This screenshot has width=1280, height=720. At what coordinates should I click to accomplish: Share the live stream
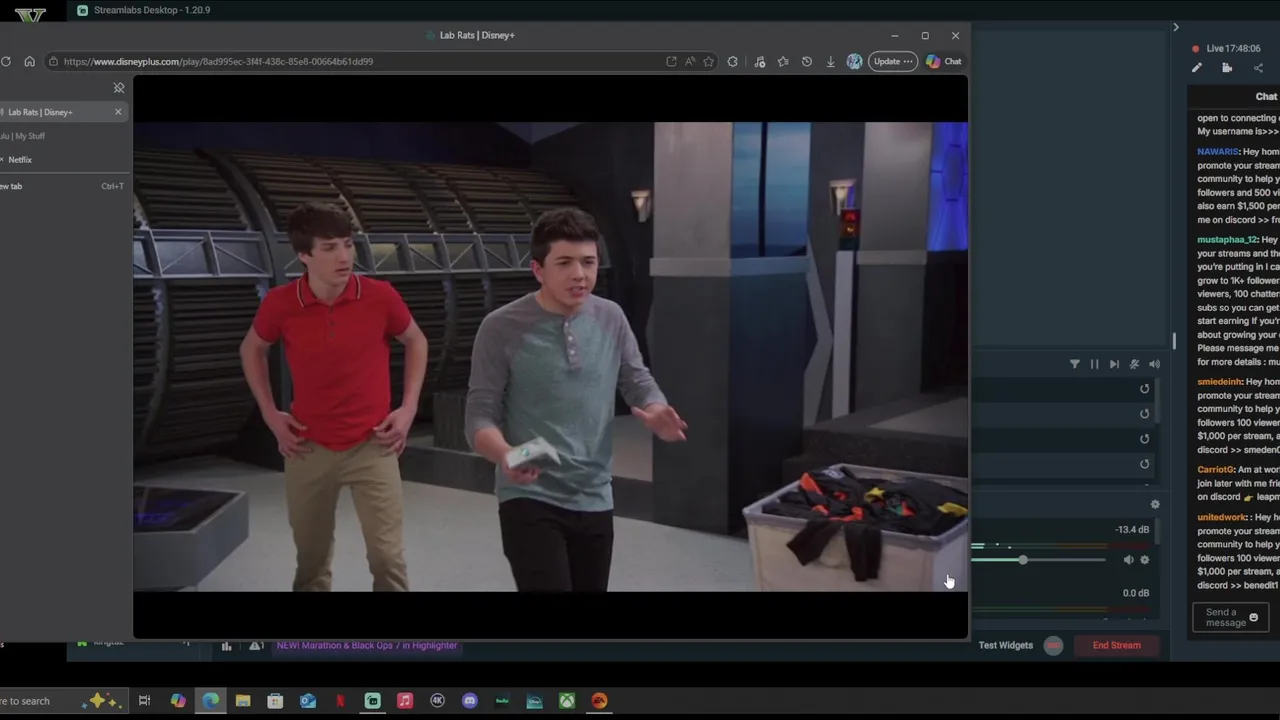coord(1258,68)
